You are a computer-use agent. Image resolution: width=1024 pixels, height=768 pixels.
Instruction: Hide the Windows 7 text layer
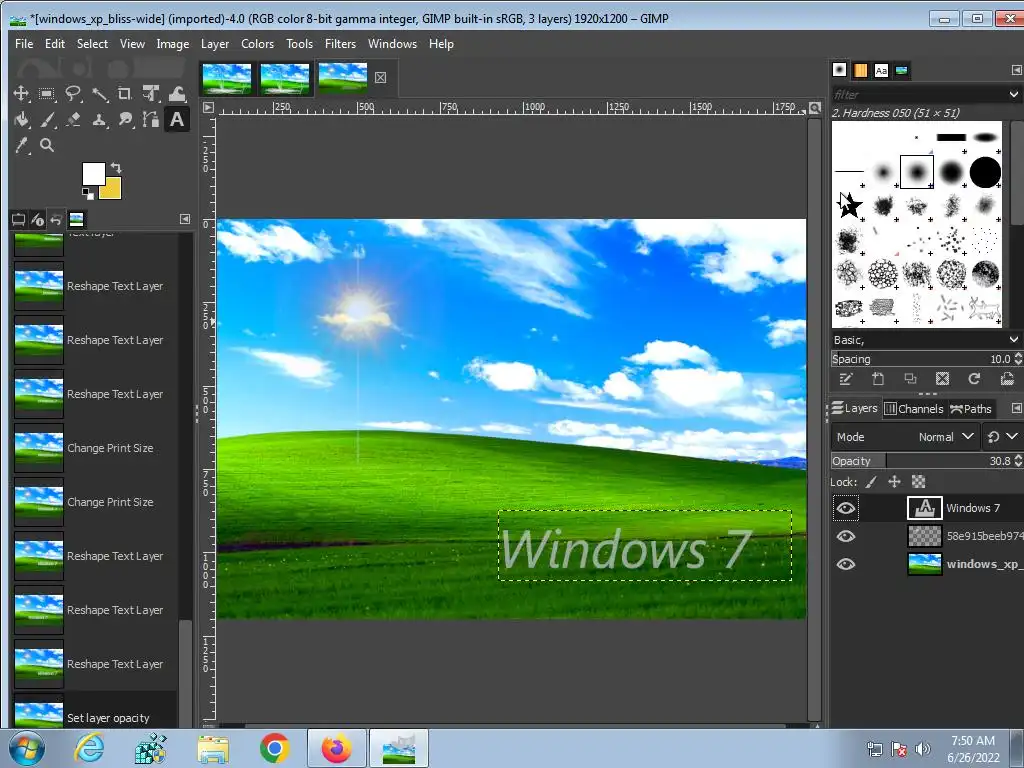click(846, 508)
